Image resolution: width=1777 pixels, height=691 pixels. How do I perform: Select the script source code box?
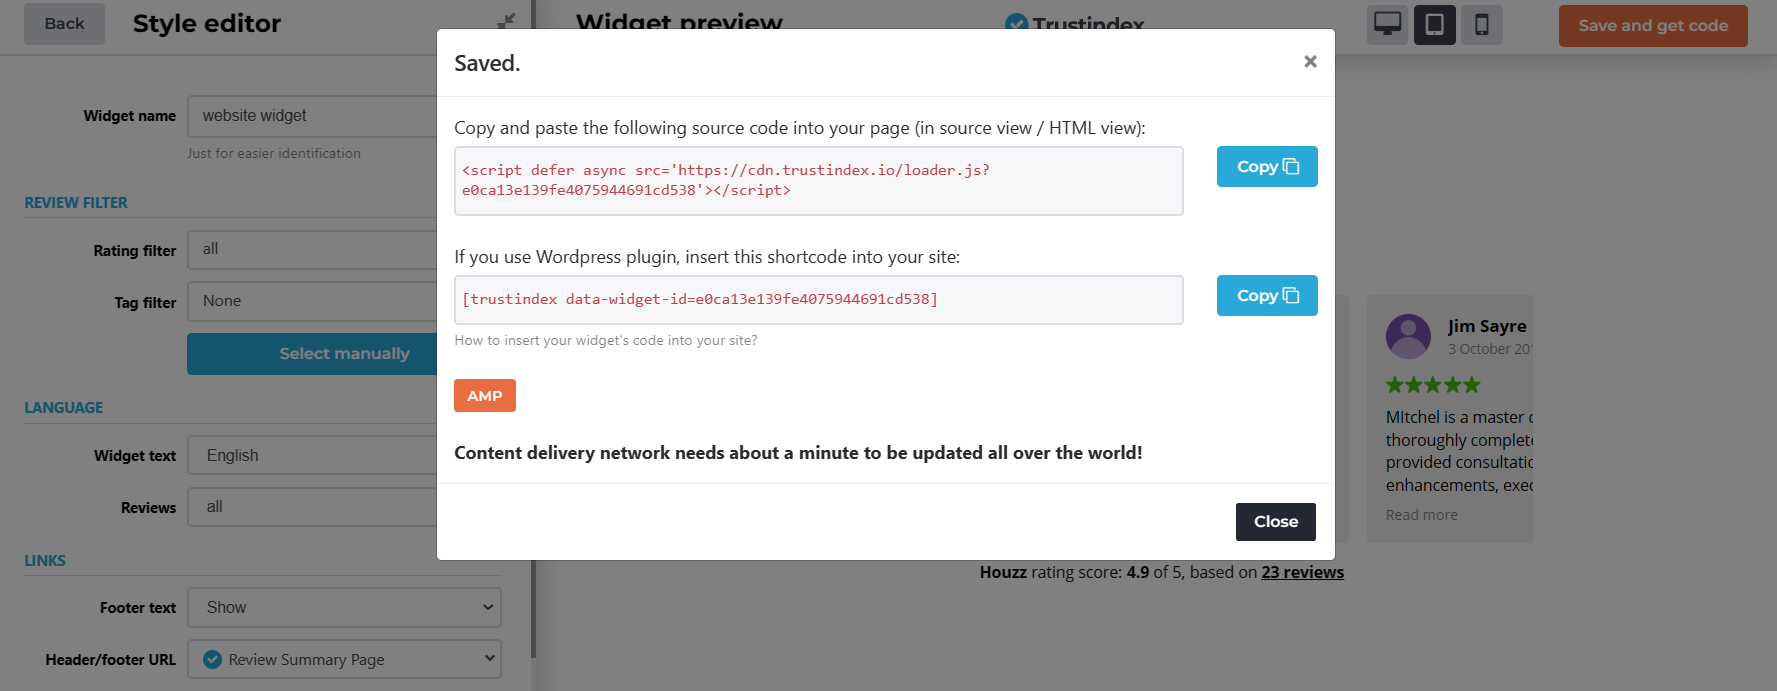click(x=819, y=181)
